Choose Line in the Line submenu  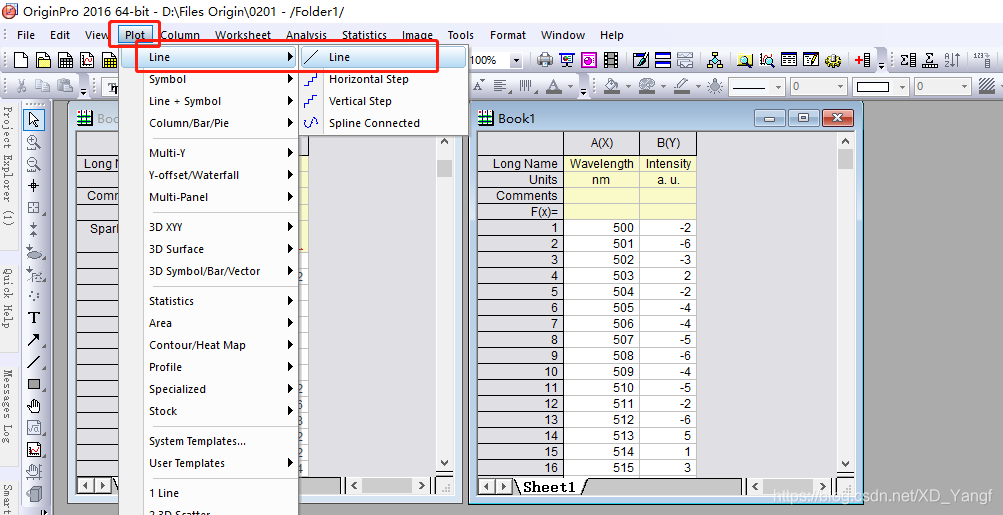[384, 57]
